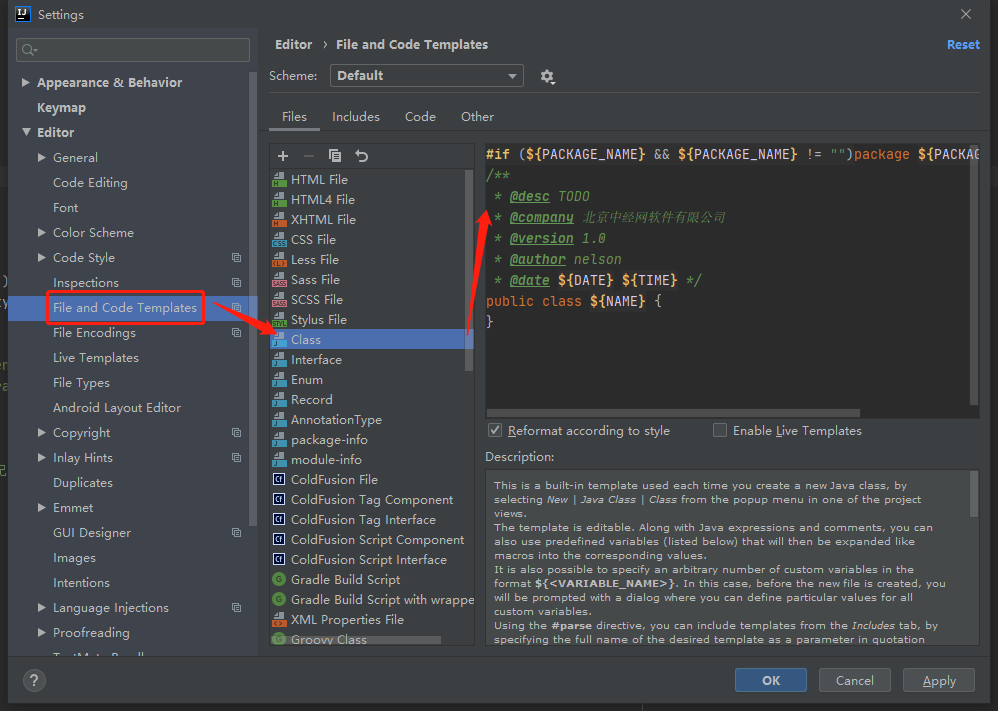The width and height of the screenshot is (998, 711).
Task: Revert template using the undo arrow icon
Action: click(x=362, y=156)
